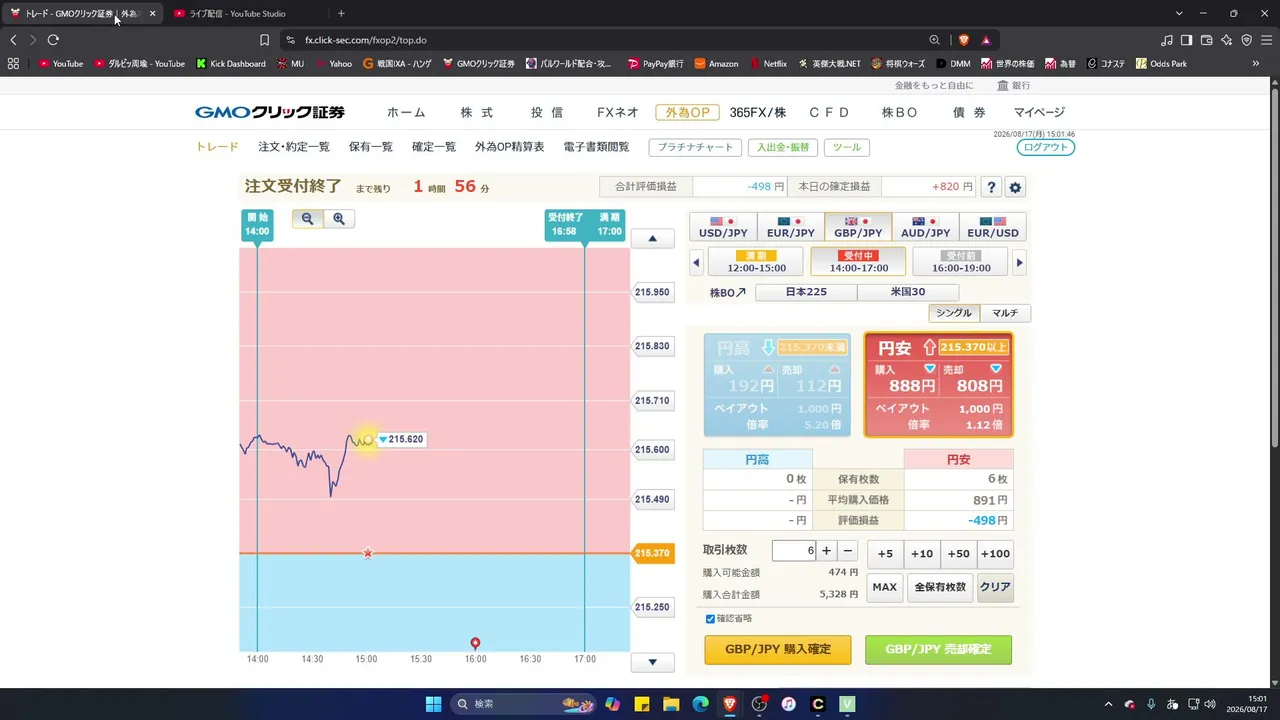Toggle the 確認省略 checkbox
The width and height of the screenshot is (1280, 720).
click(x=710, y=619)
